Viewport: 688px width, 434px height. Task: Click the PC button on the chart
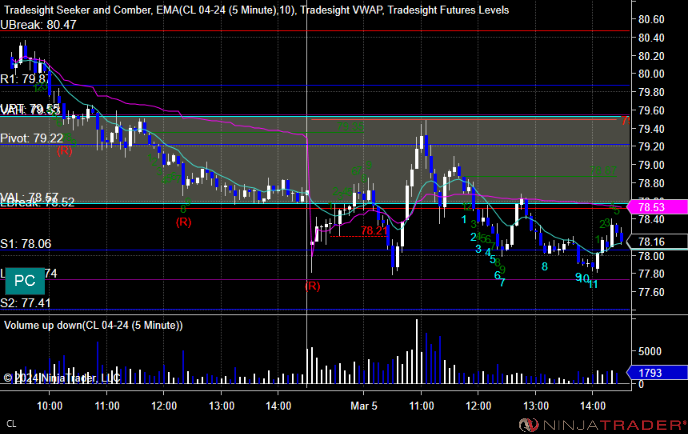(x=25, y=281)
